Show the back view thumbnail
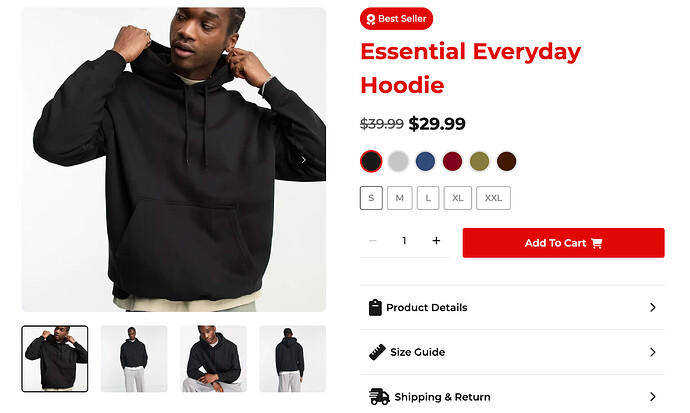This screenshot has height=413, width=690. click(293, 359)
